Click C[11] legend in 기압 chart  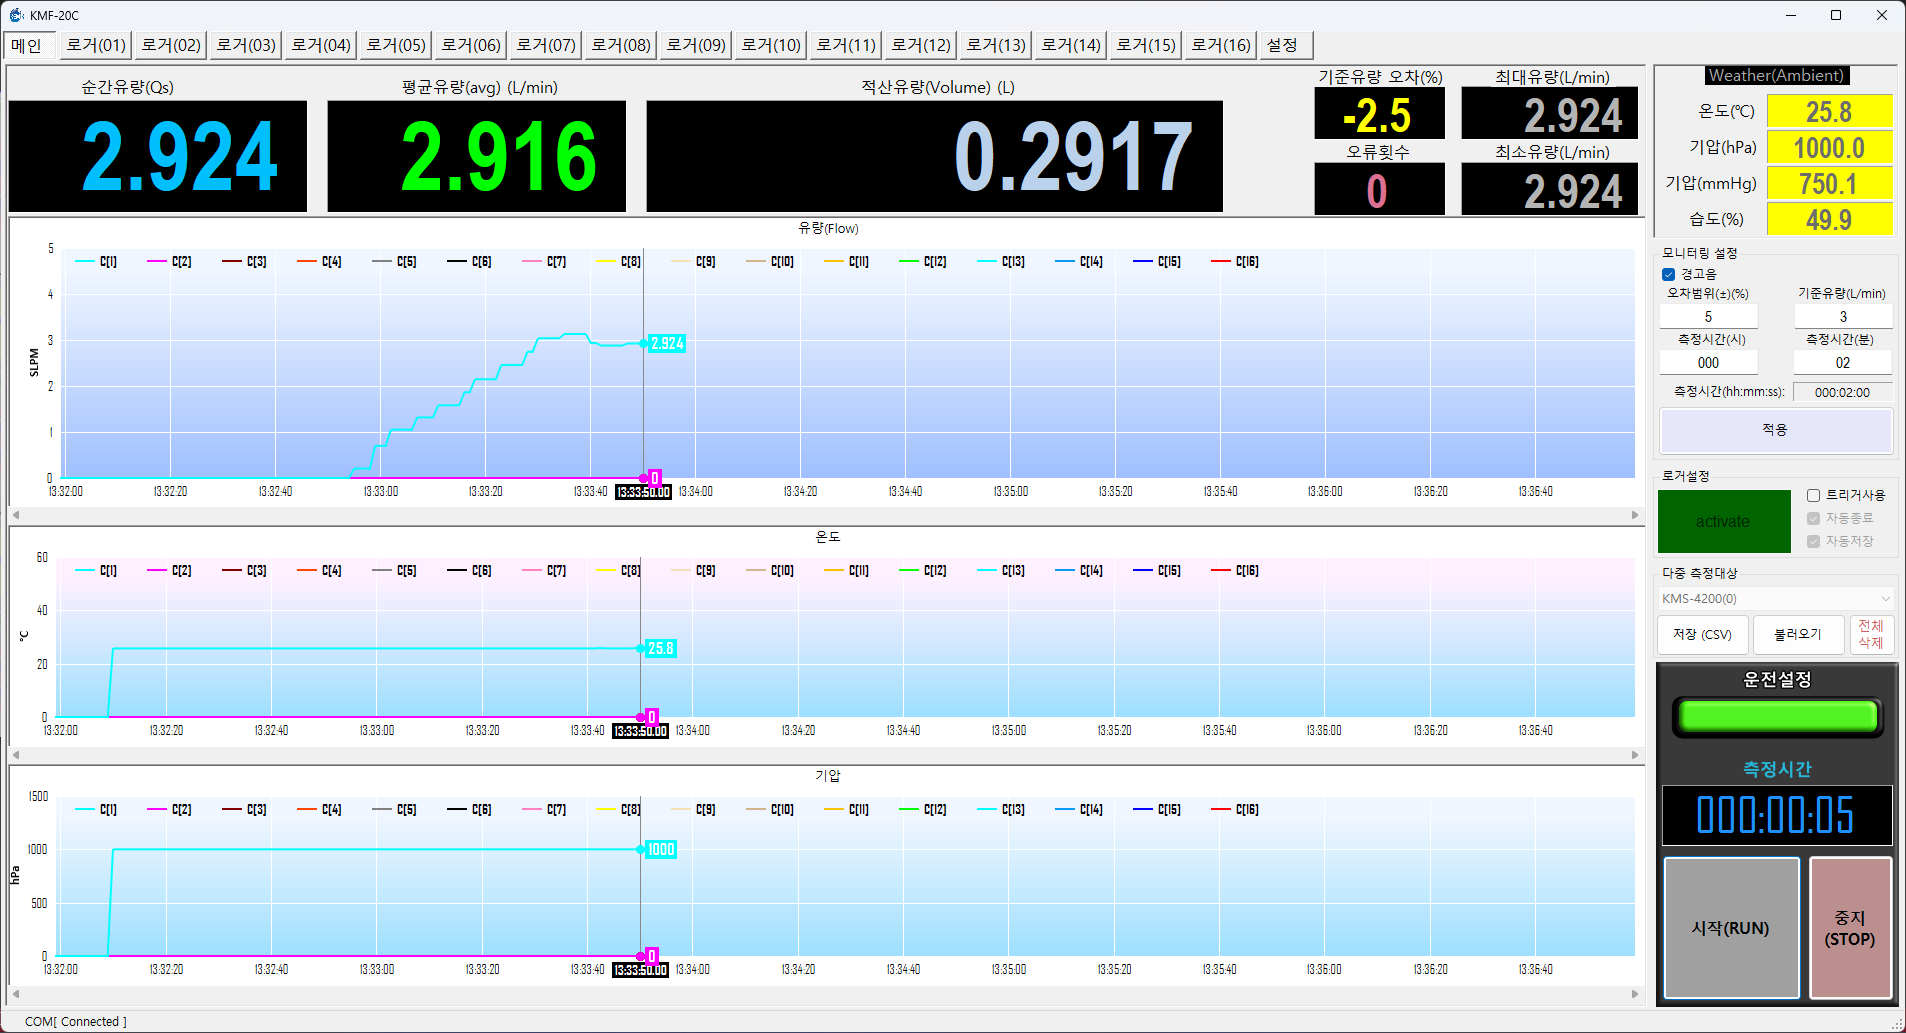[846, 810]
